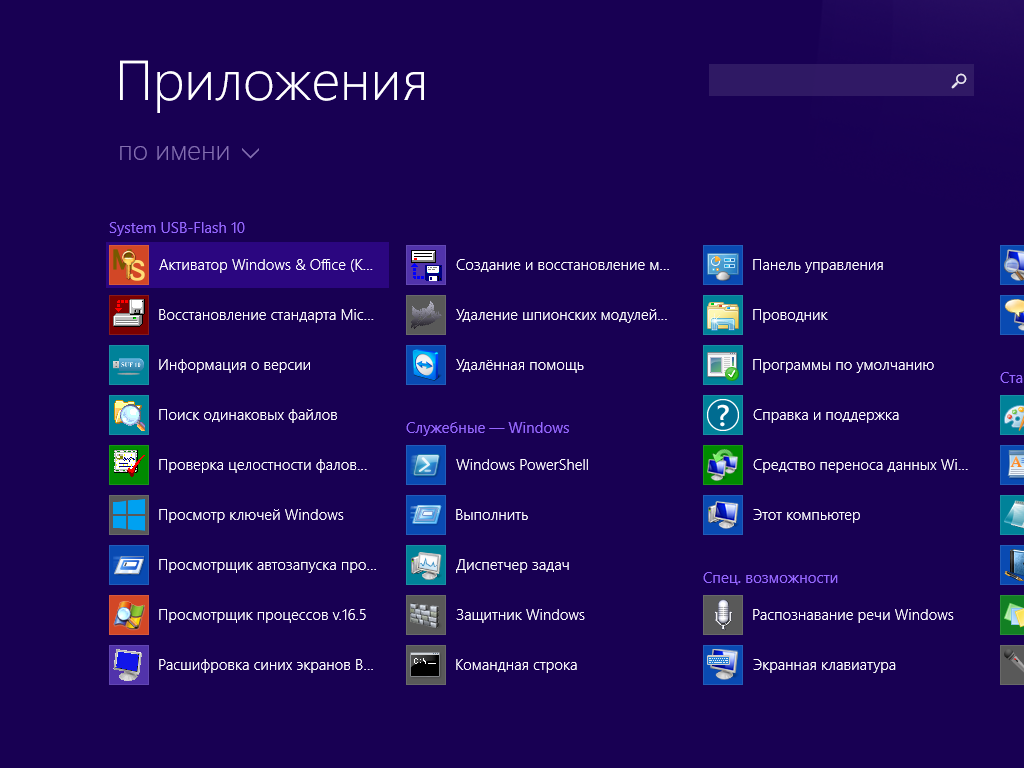The height and width of the screenshot is (768, 1024).
Task: Open the Удалённая помощь TeamViewer icon
Action: click(426, 365)
